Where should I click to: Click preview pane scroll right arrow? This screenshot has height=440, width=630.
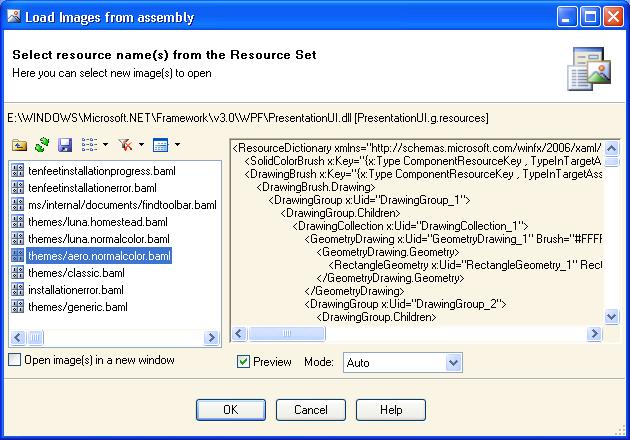pos(594,333)
